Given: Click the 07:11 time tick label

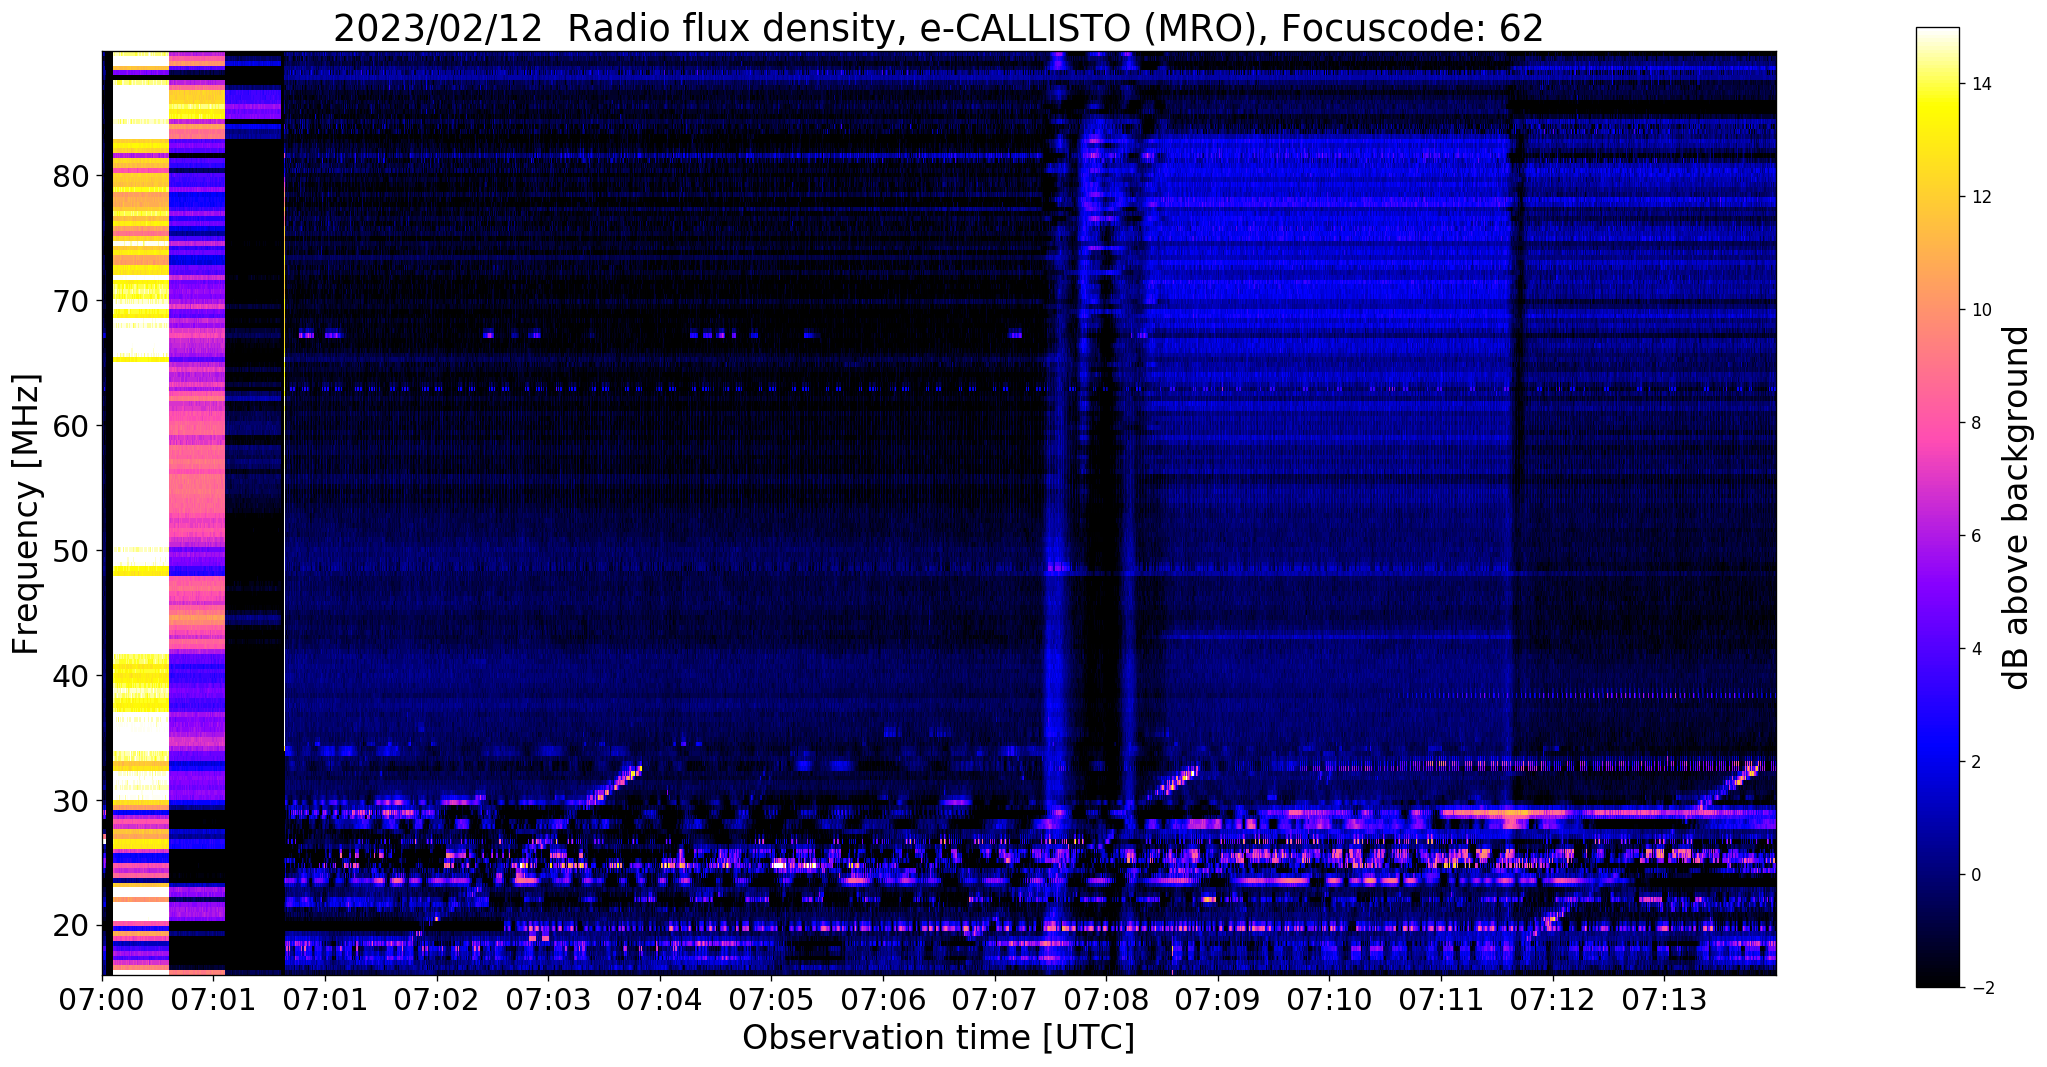Looking at the screenshot, I should coord(1441,999).
